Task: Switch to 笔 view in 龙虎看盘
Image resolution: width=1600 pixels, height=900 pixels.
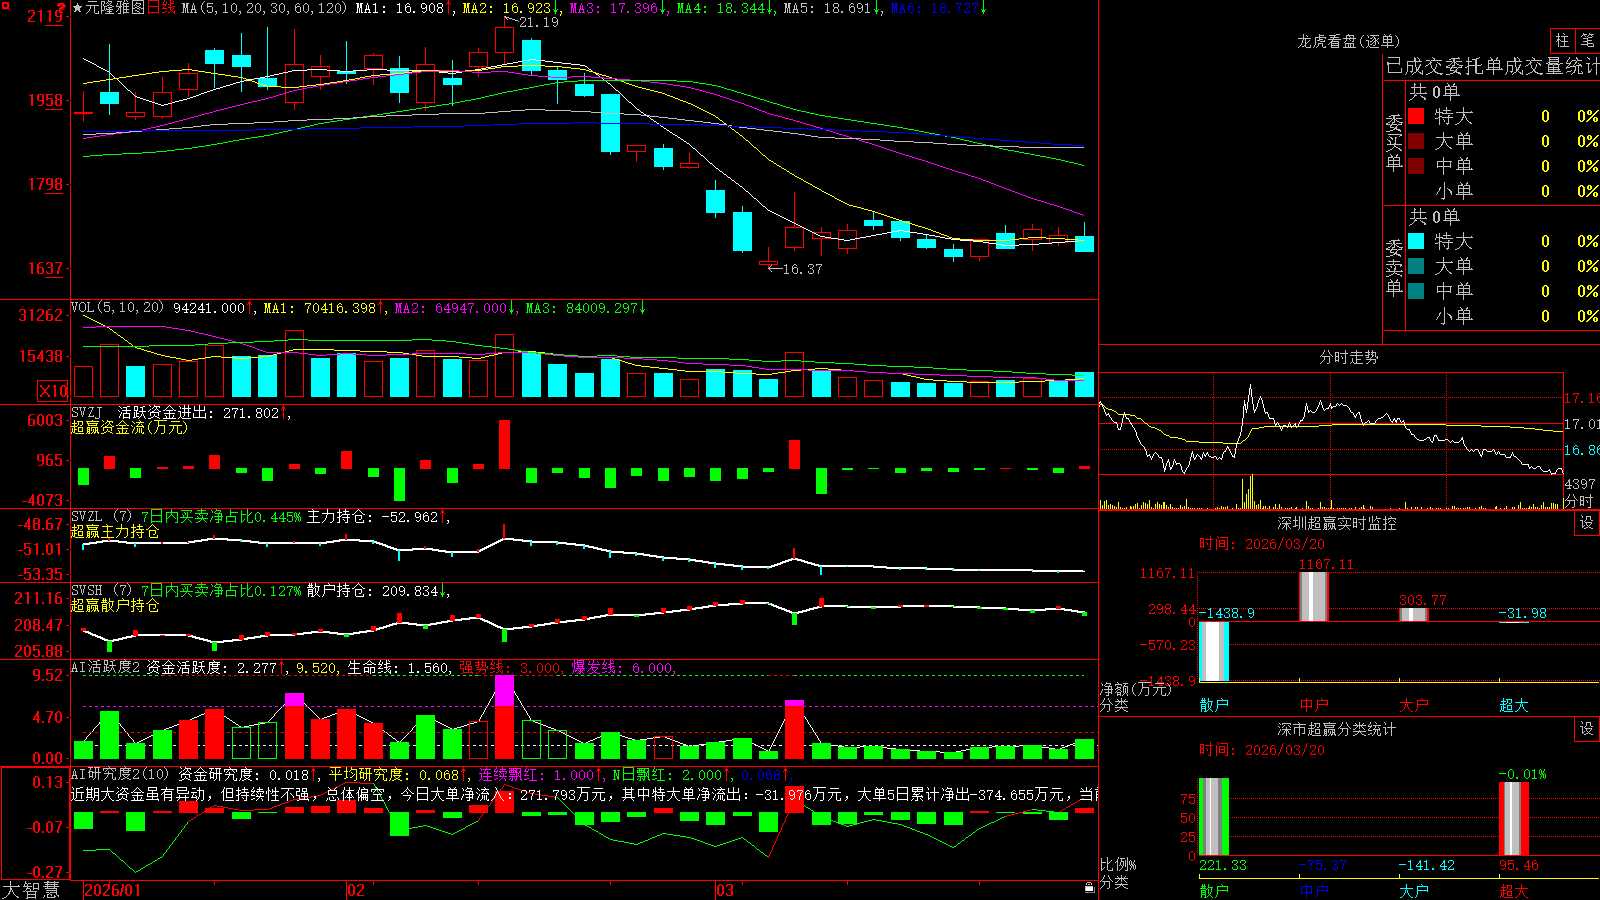Action: coord(1587,41)
